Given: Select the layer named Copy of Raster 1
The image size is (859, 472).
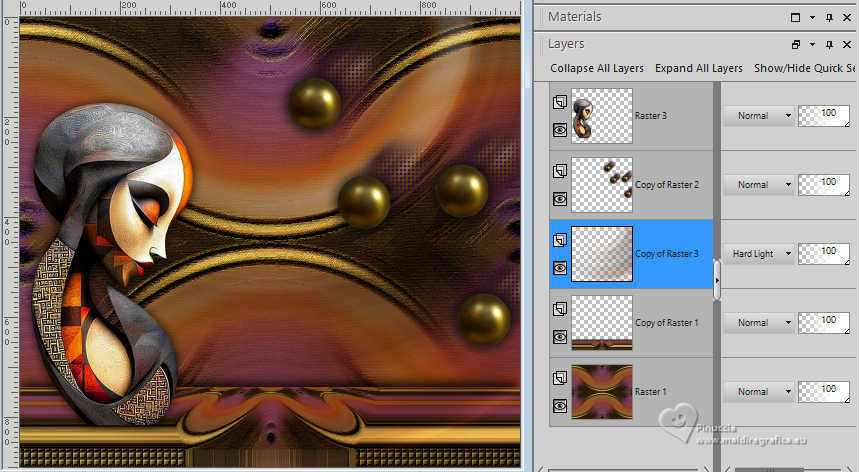Looking at the screenshot, I should [667, 323].
